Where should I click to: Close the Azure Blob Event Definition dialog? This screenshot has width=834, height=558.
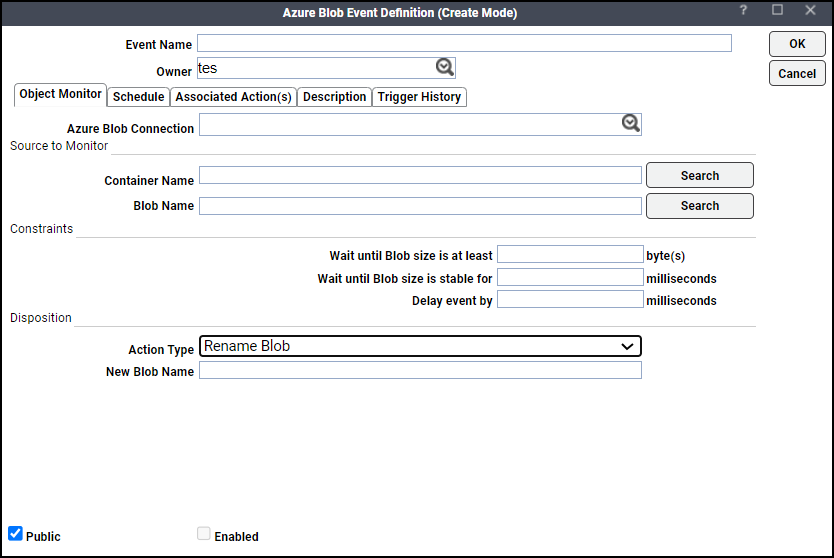[x=810, y=10]
